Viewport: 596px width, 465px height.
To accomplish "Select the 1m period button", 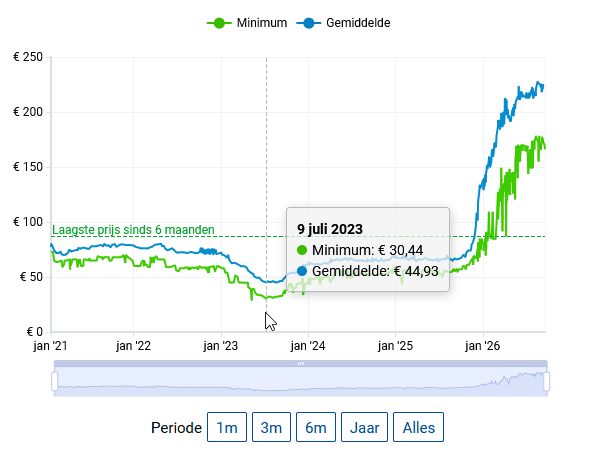I will [227, 427].
